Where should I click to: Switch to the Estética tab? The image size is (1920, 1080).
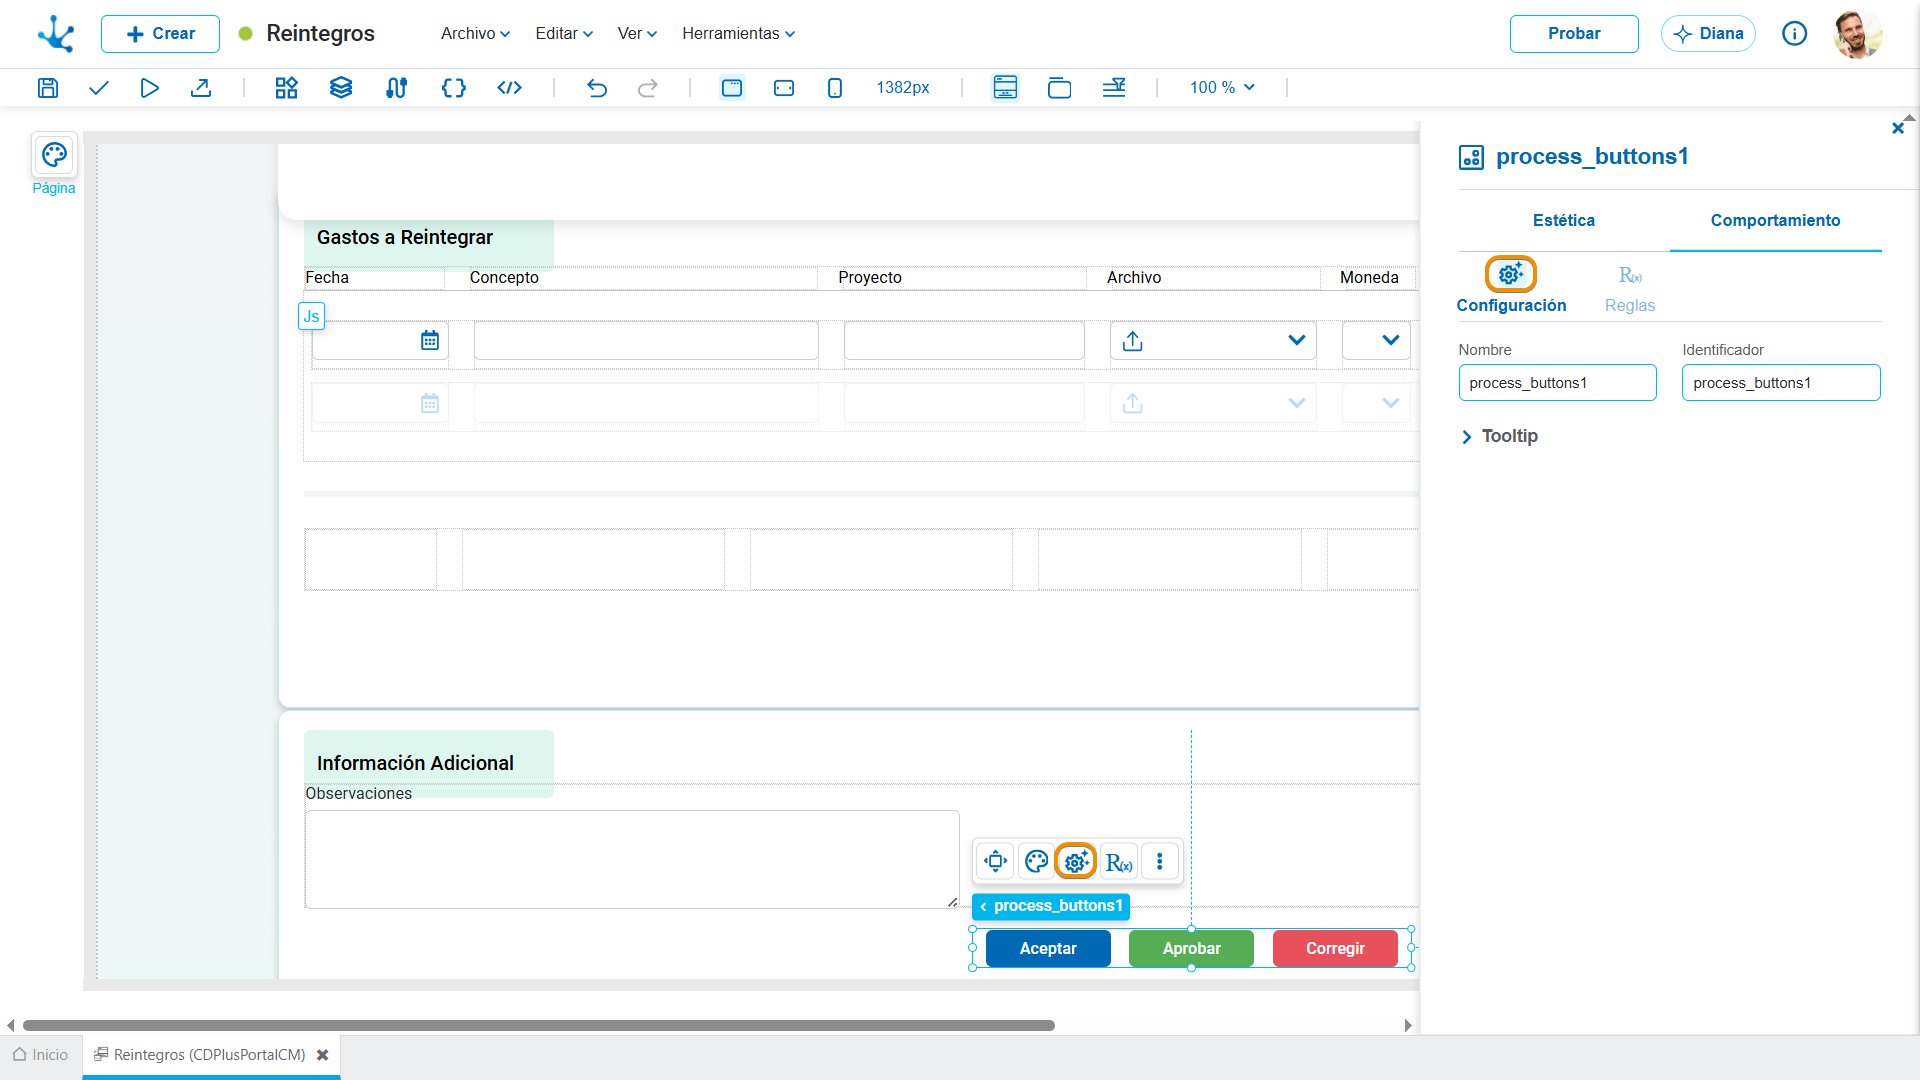coord(1564,220)
